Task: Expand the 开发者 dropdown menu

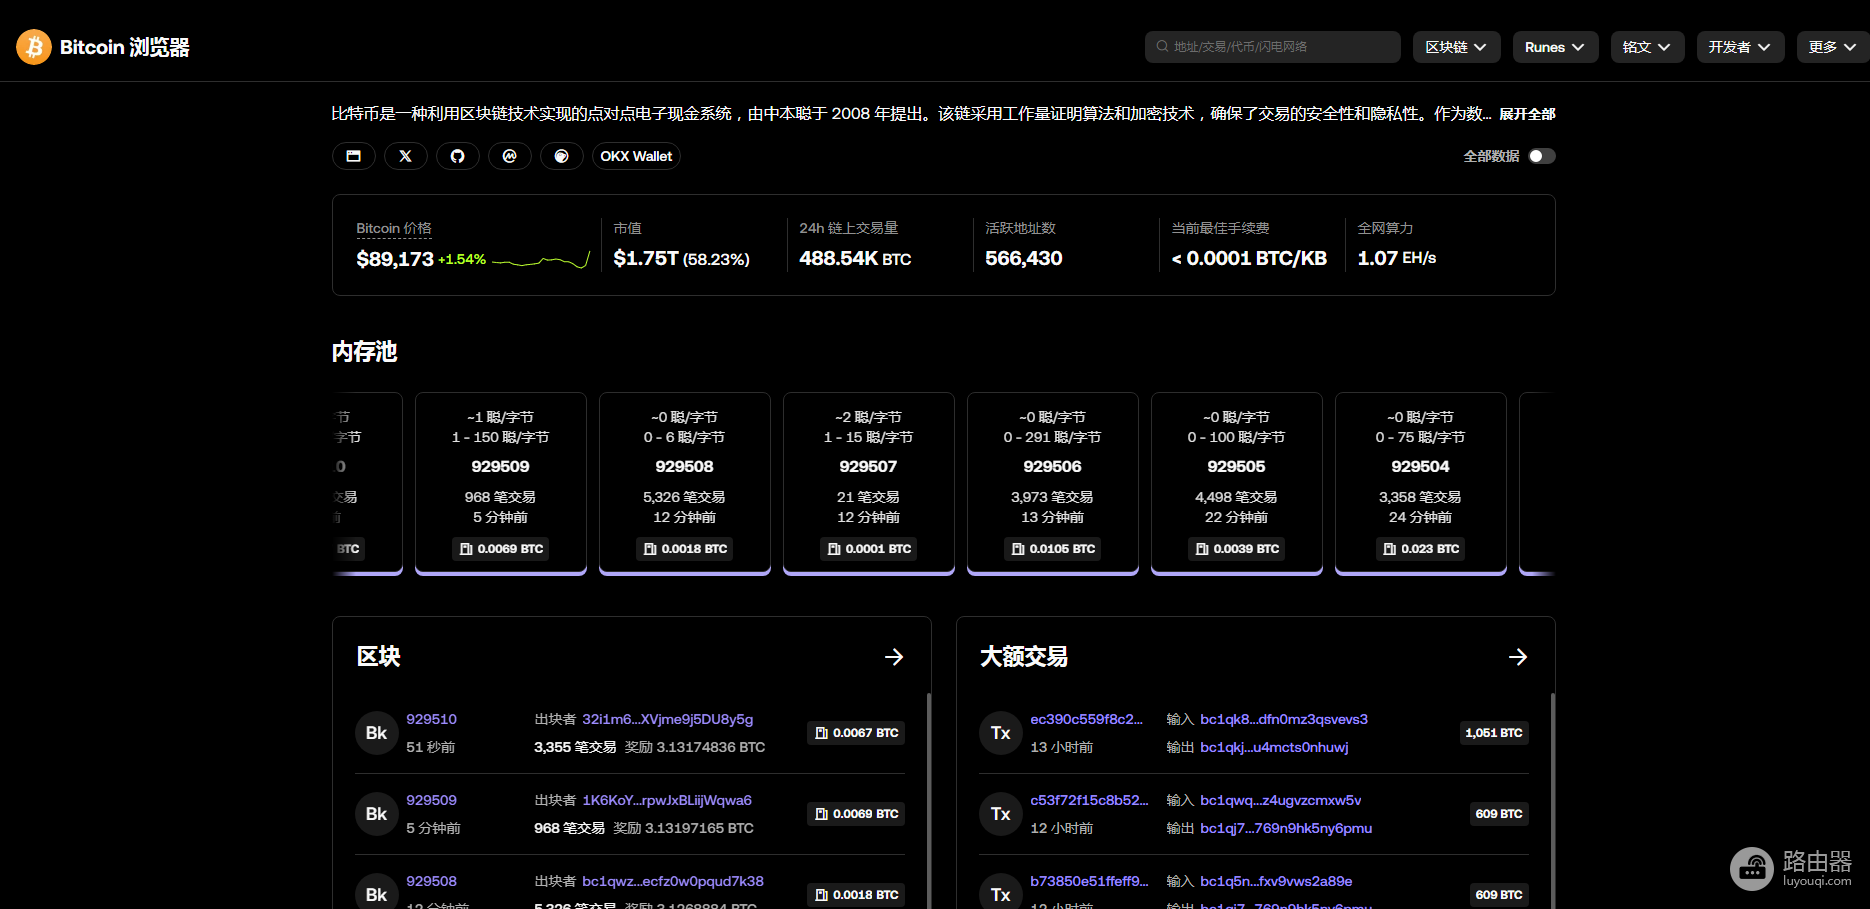Action: 1740,47
